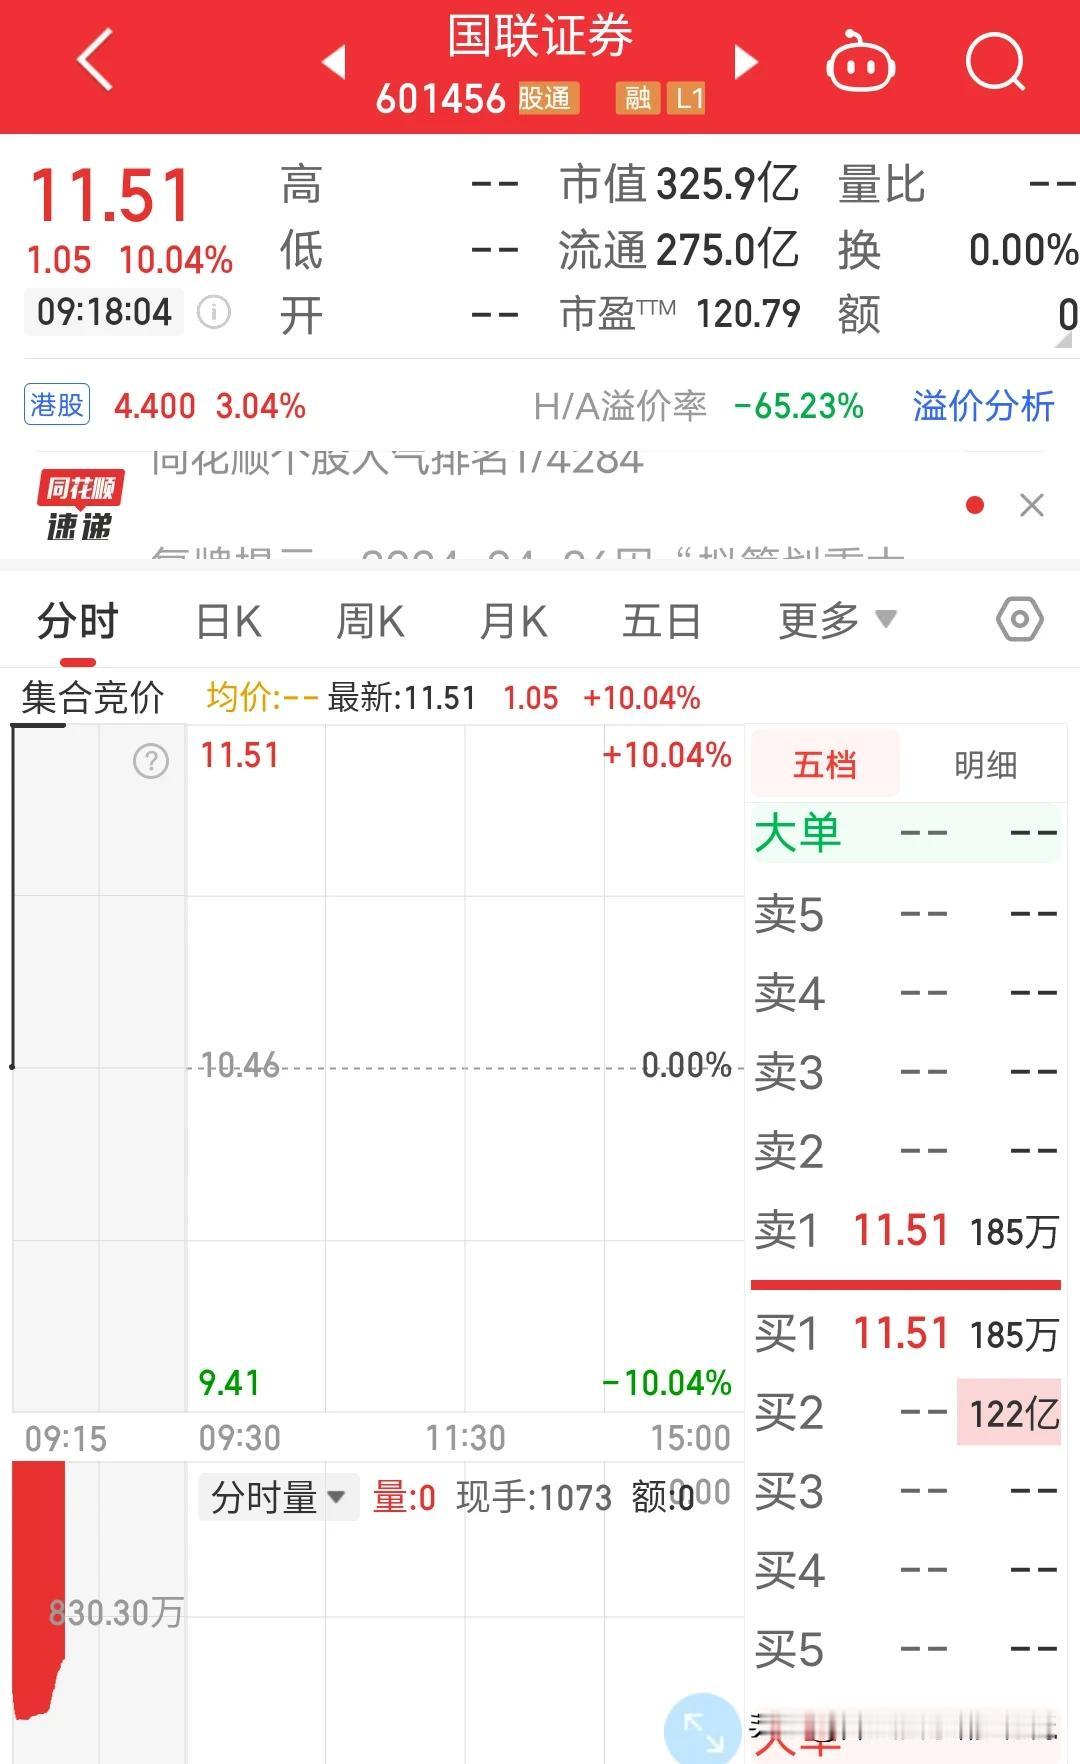The height and width of the screenshot is (1764, 1080).
Task: Tap the 买4 order row
Action: tap(906, 1570)
